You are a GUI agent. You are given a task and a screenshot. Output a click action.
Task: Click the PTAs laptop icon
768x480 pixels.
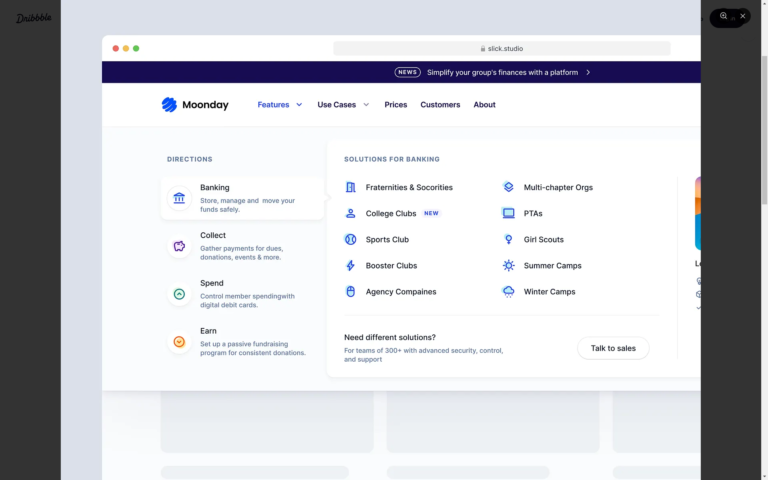[x=508, y=213]
